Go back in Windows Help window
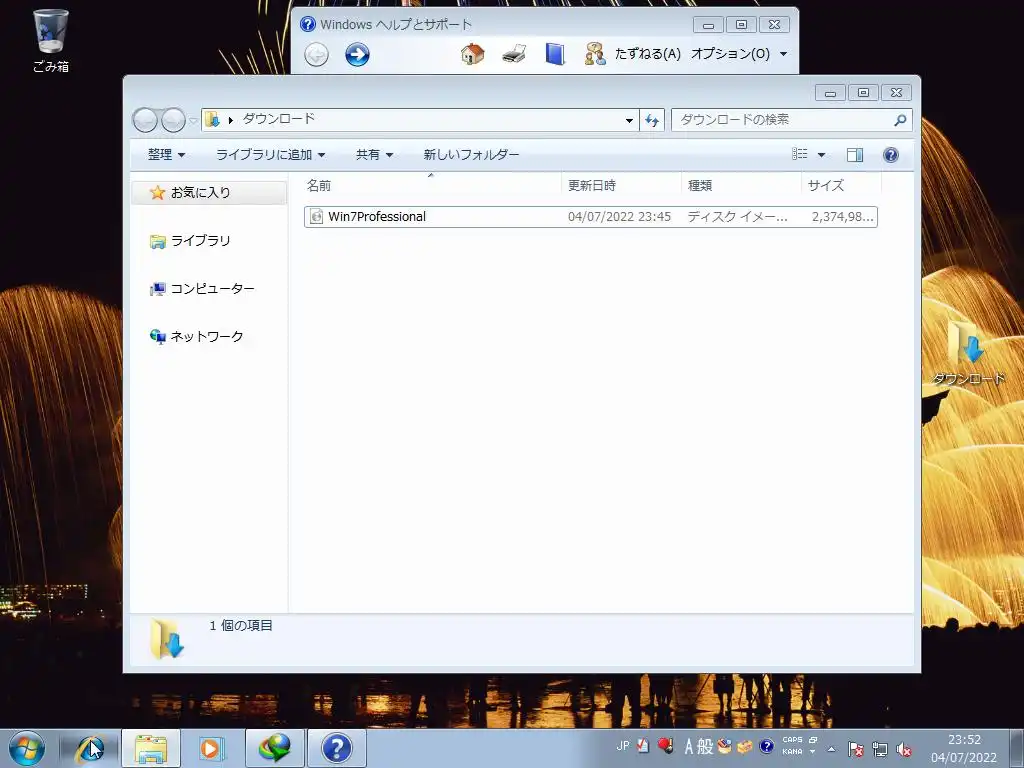This screenshot has height=768, width=1024. (x=317, y=54)
